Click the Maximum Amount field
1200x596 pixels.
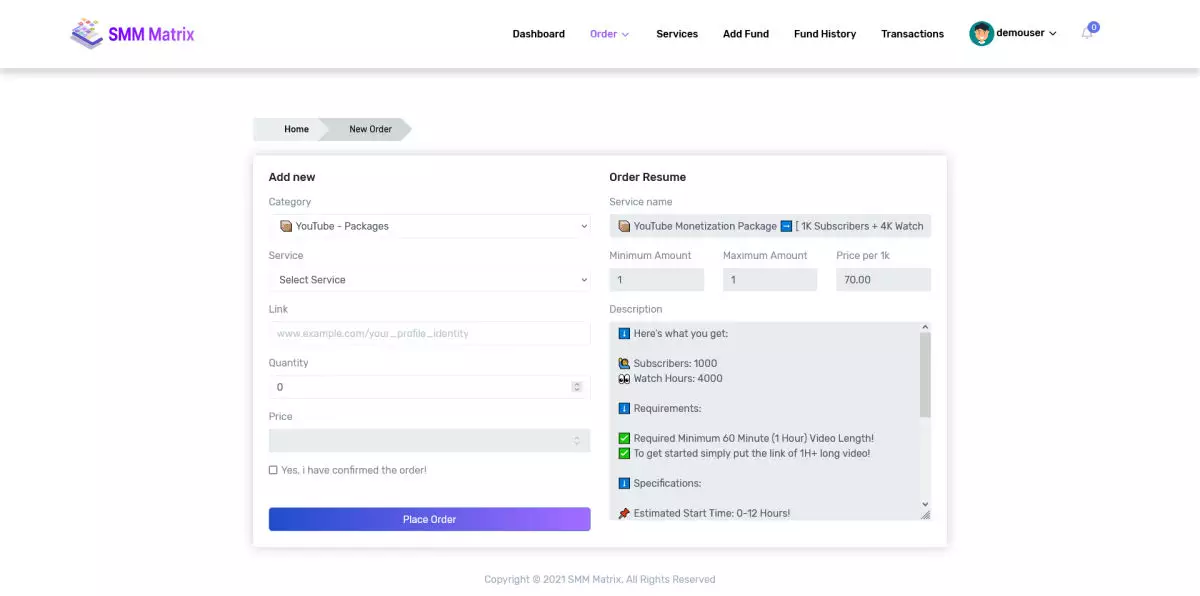[770, 280]
